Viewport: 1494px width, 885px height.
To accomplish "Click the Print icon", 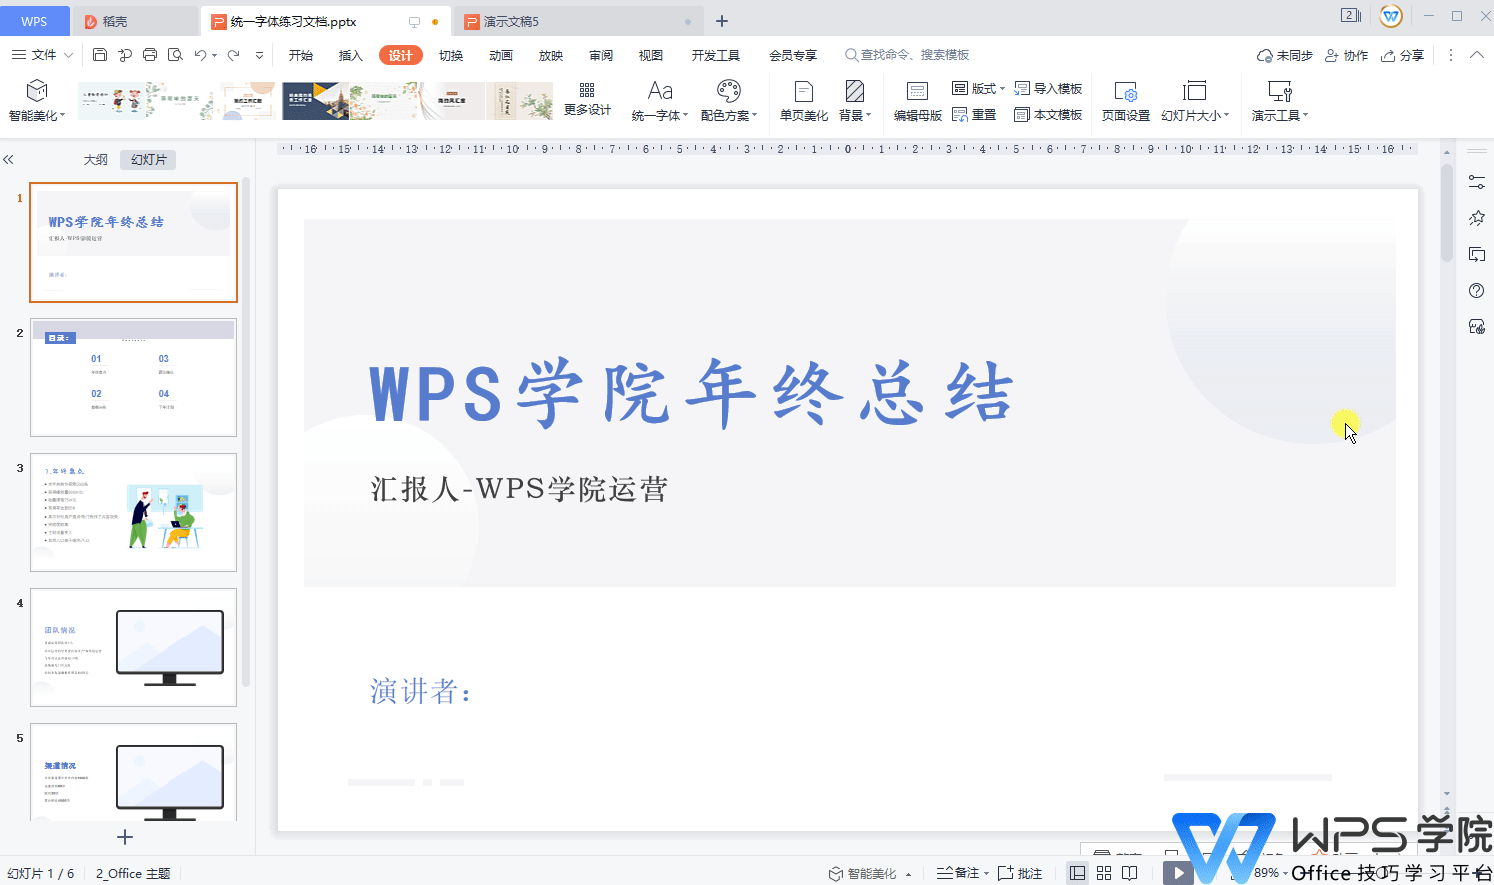I will (x=150, y=55).
